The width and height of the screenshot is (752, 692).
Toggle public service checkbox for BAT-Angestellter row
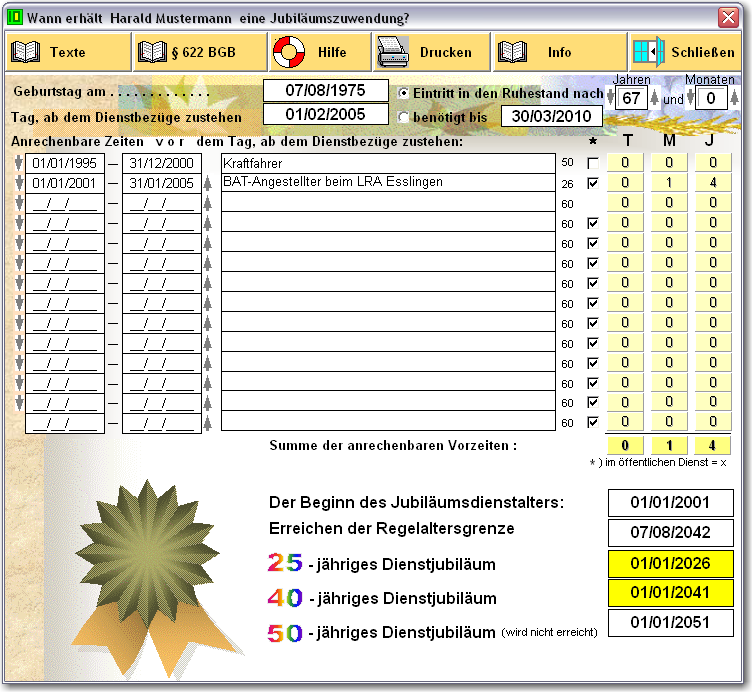pyautogui.click(x=593, y=183)
